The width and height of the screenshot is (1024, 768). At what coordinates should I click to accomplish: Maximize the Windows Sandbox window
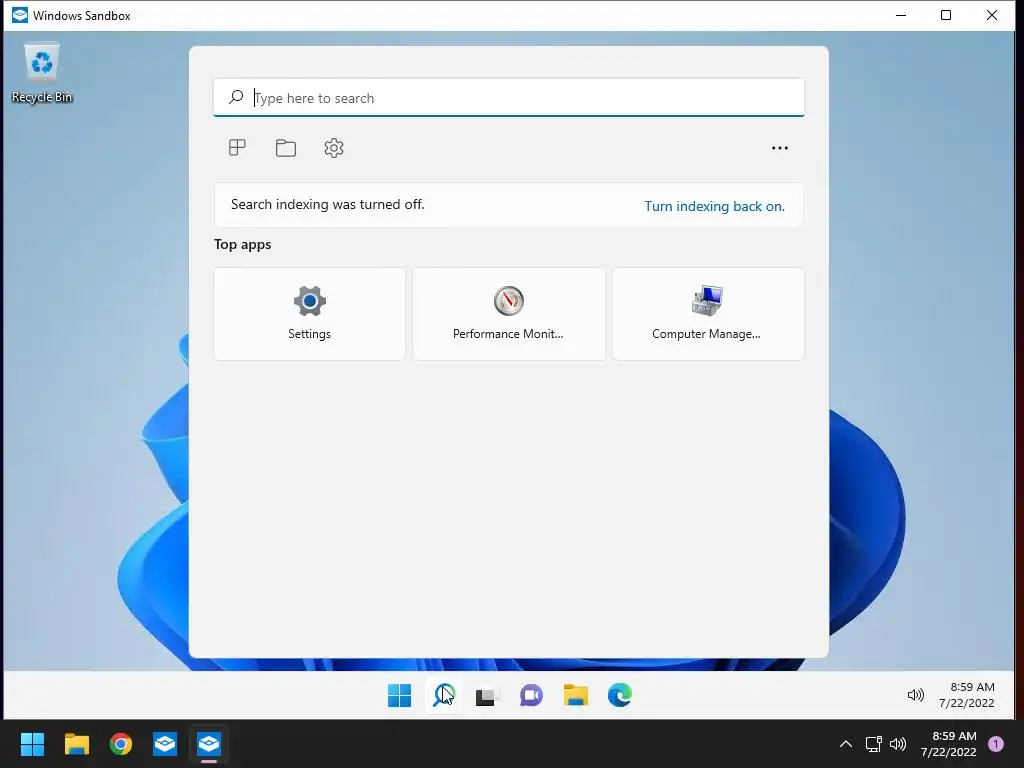click(x=946, y=15)
